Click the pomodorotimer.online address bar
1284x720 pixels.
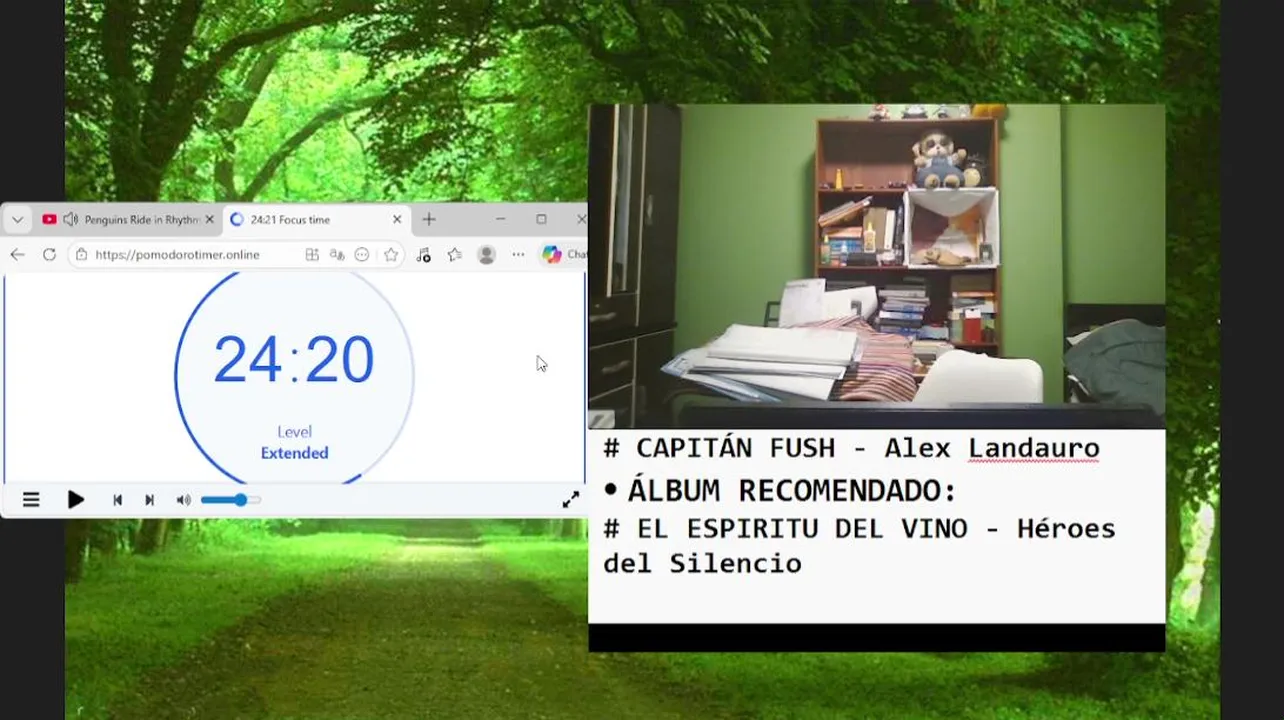(x=177, y=255)
